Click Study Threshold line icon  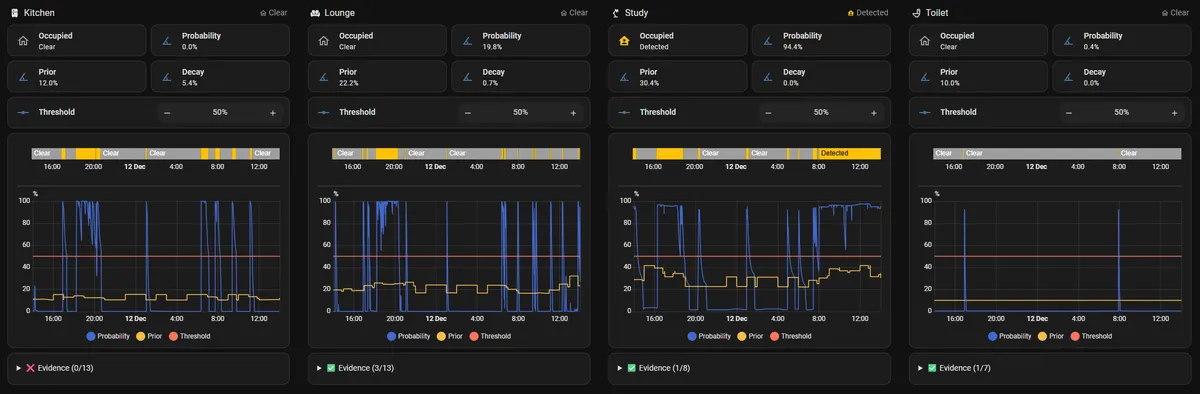pos(624,112)
